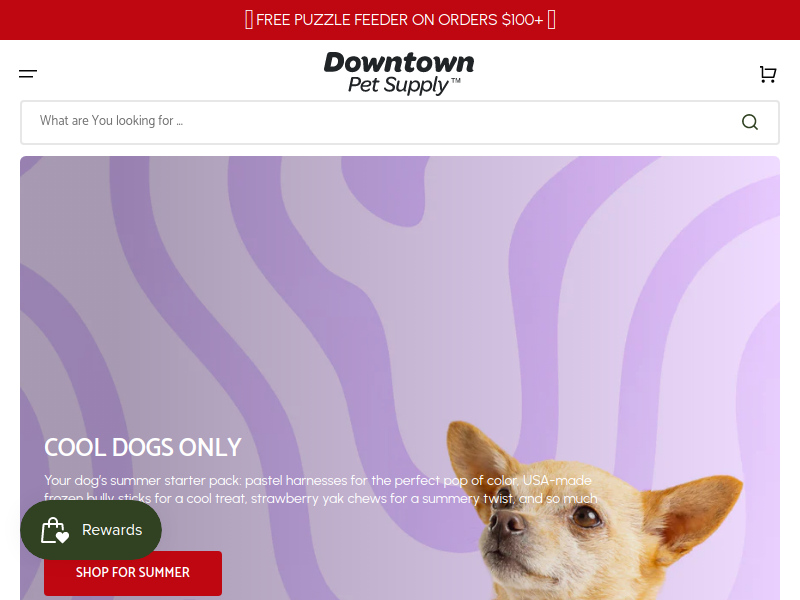Viewport: 800px width, 600px height.
Task: Click the magnifying glass search icon
Action: pyautogui.click(x=749, y=122)
